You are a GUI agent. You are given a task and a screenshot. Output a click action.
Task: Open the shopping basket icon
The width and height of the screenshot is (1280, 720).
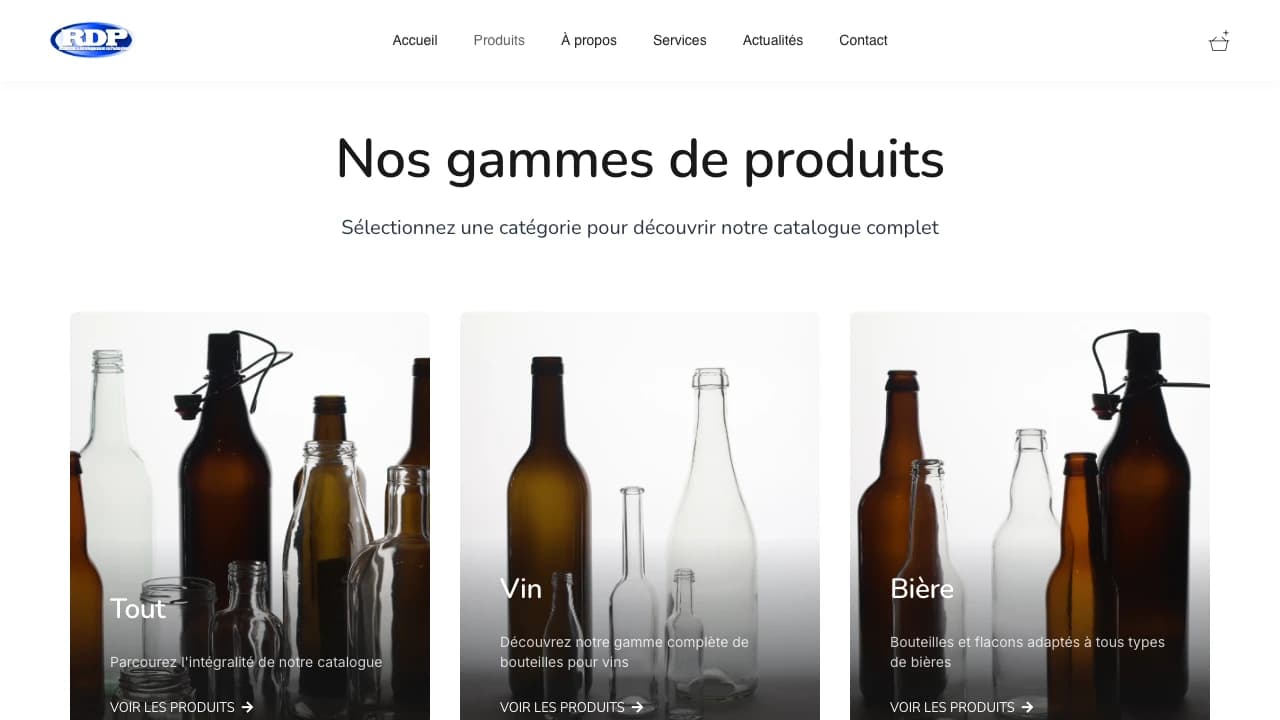(1219, 41)
